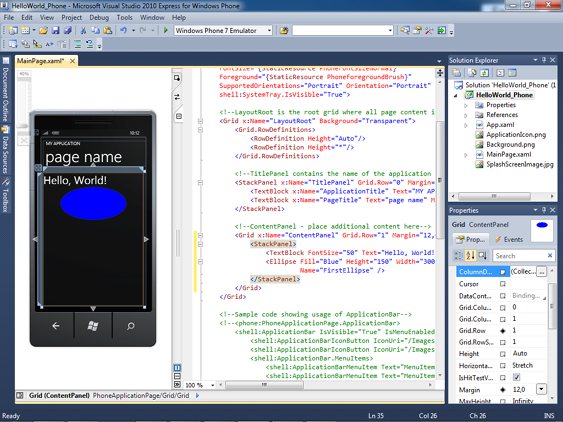Click the Save floppy disk icon
The height and width of the screenshot is (422, 563).
click(x=55, y=31)
